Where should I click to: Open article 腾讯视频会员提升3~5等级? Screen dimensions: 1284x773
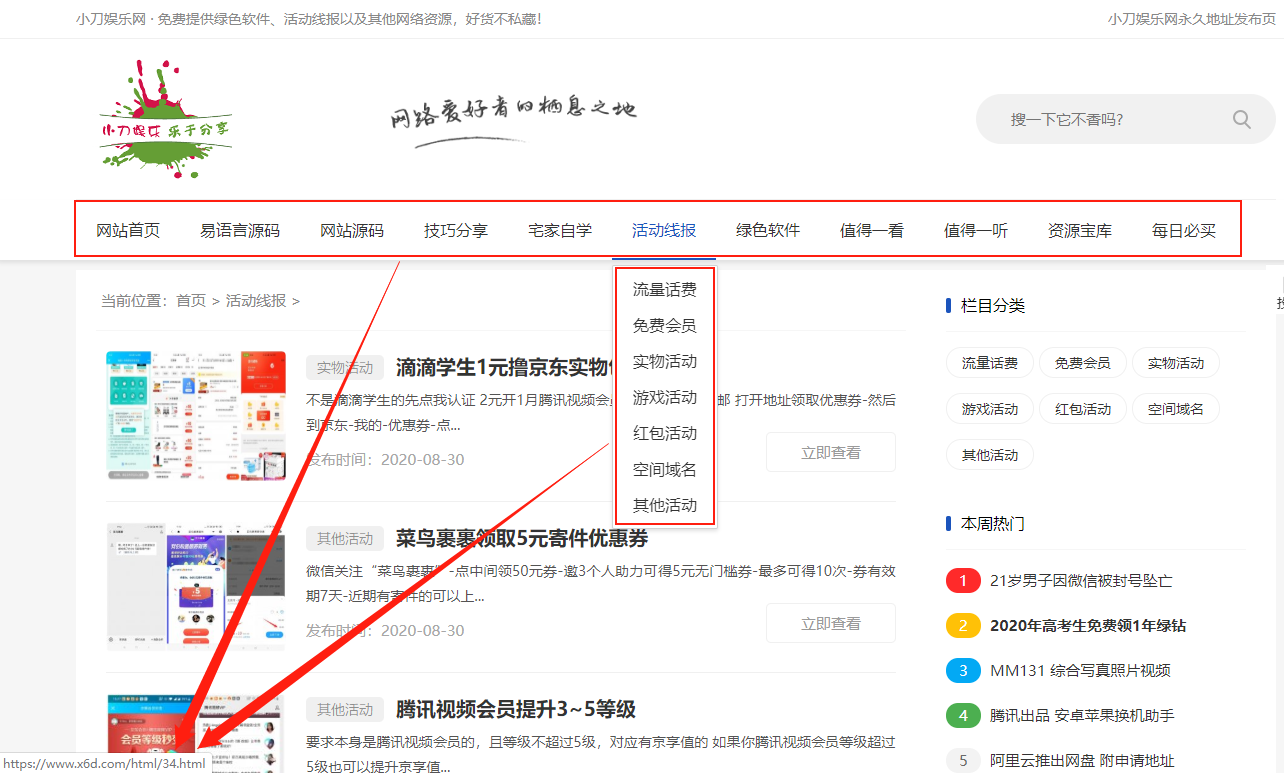[516, 710]
